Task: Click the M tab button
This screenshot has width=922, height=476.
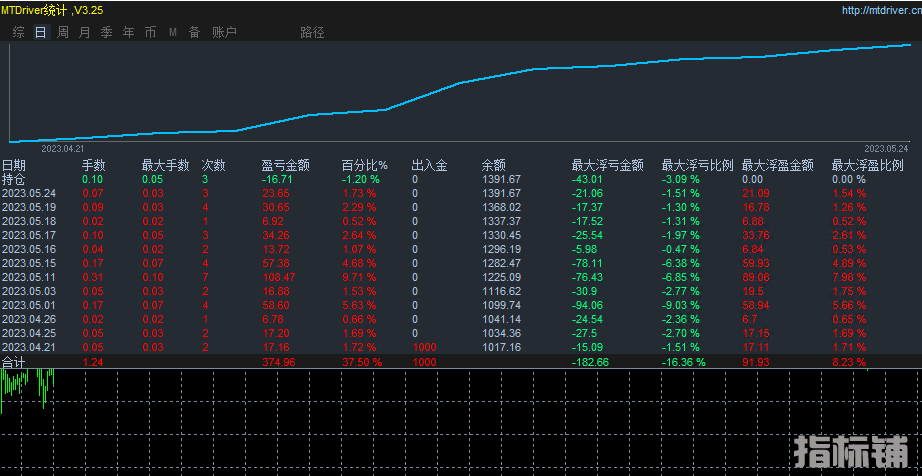Action: tap(172, 32)
